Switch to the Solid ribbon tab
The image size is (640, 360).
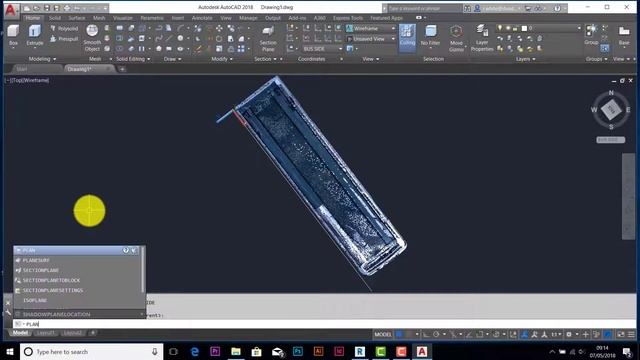54,18
